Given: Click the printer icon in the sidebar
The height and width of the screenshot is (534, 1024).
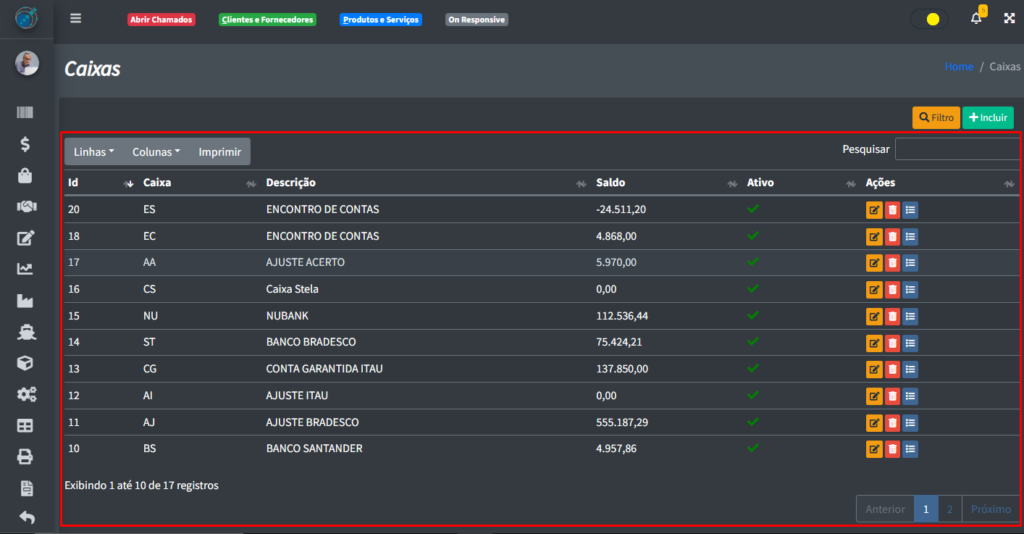Looking at the screenshot, I should pos(26,457).
